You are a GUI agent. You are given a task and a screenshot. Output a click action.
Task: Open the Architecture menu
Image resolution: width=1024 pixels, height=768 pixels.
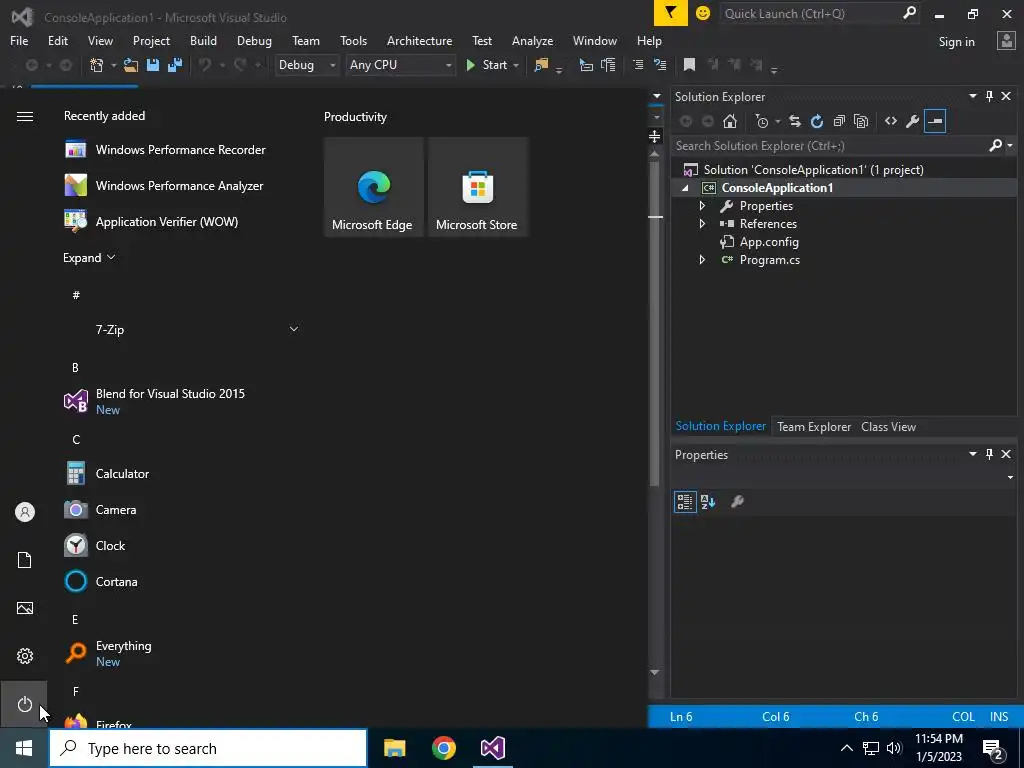click(x=419, y=40)
